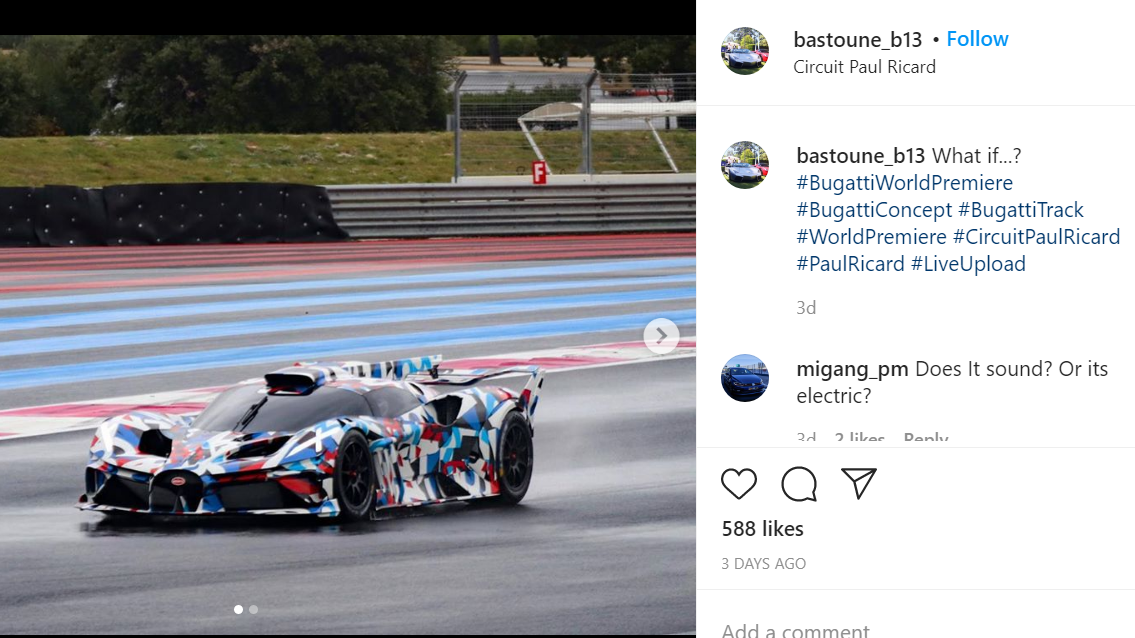Image resolution: width=1135 pixels, height=638 pixels.
Task: Click the Add a comment field
Action: tap(915, 629)
